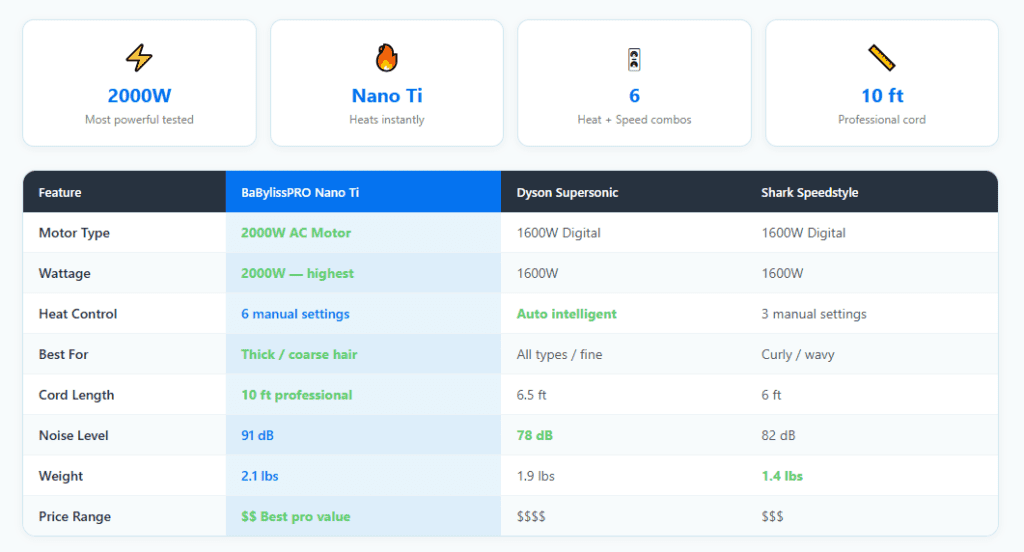Click 'Professional cord' caption
This screenshot has width=1024, height=552.
coord(882,120)
